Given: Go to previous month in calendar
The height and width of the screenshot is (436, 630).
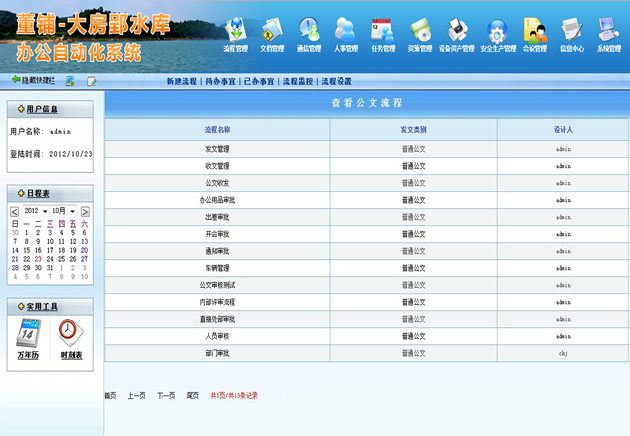Looking at the screenshot, I should point(14,212).
